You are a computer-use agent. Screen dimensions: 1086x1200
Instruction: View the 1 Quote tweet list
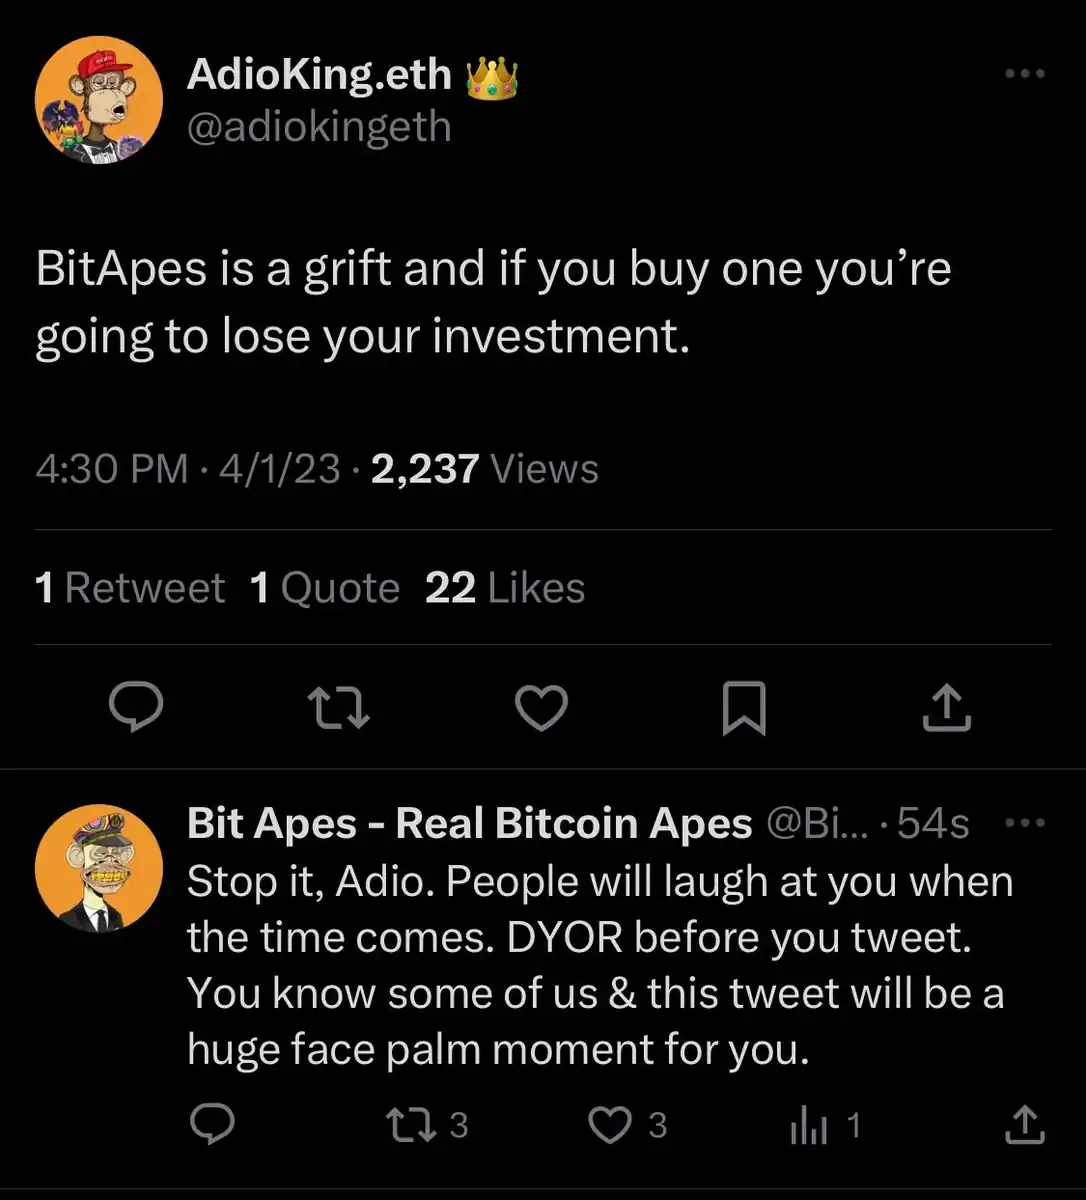point(325,588)
